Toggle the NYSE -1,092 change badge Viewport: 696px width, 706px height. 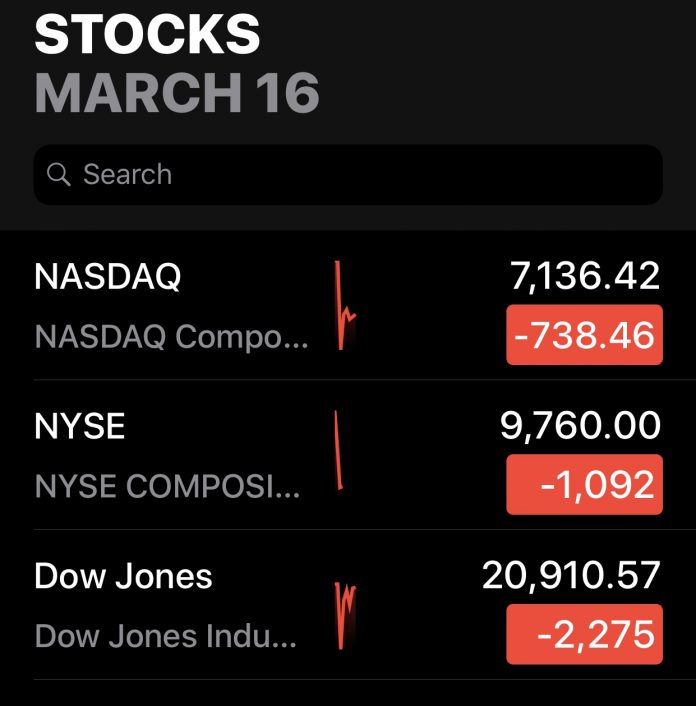click(x=584, y=485)
